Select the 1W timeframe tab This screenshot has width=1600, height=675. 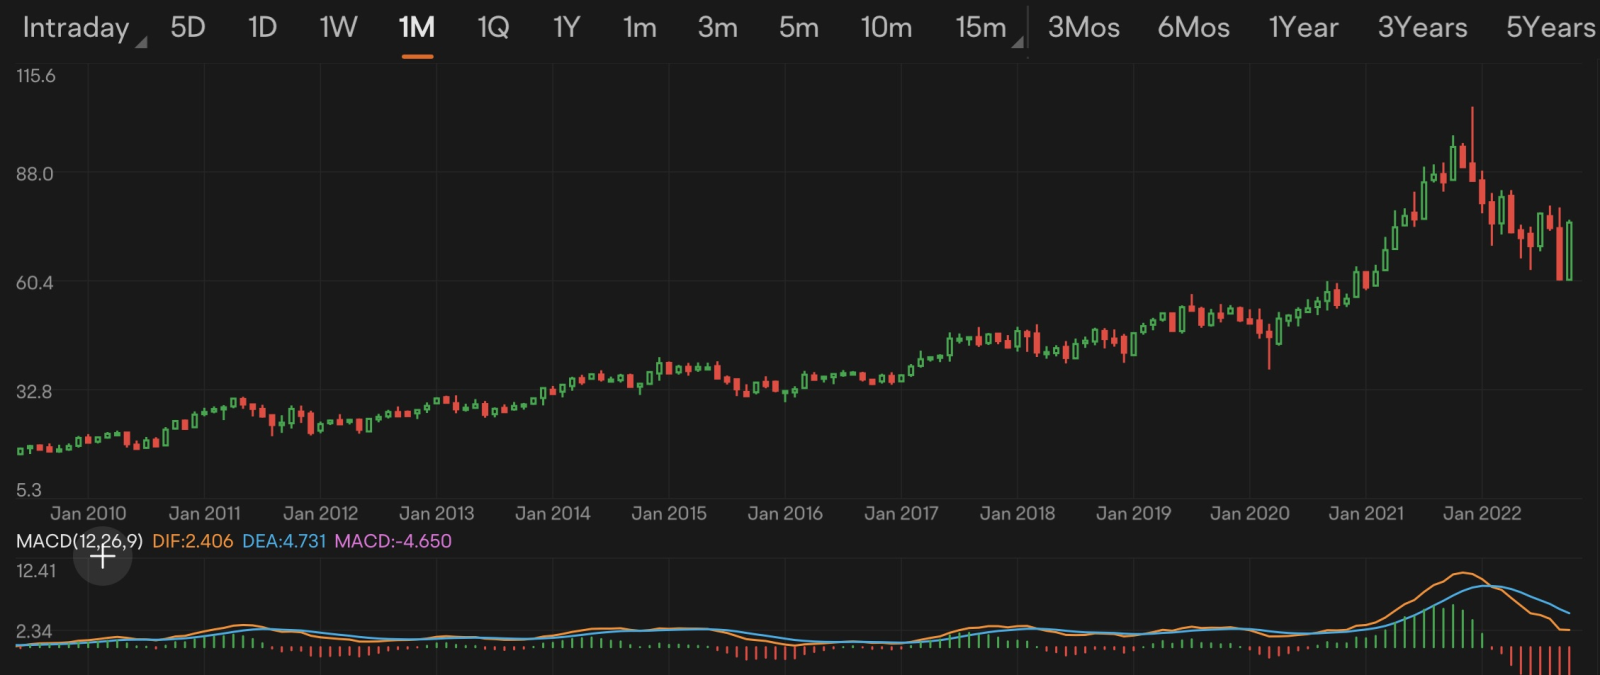[x=338, y=28]
